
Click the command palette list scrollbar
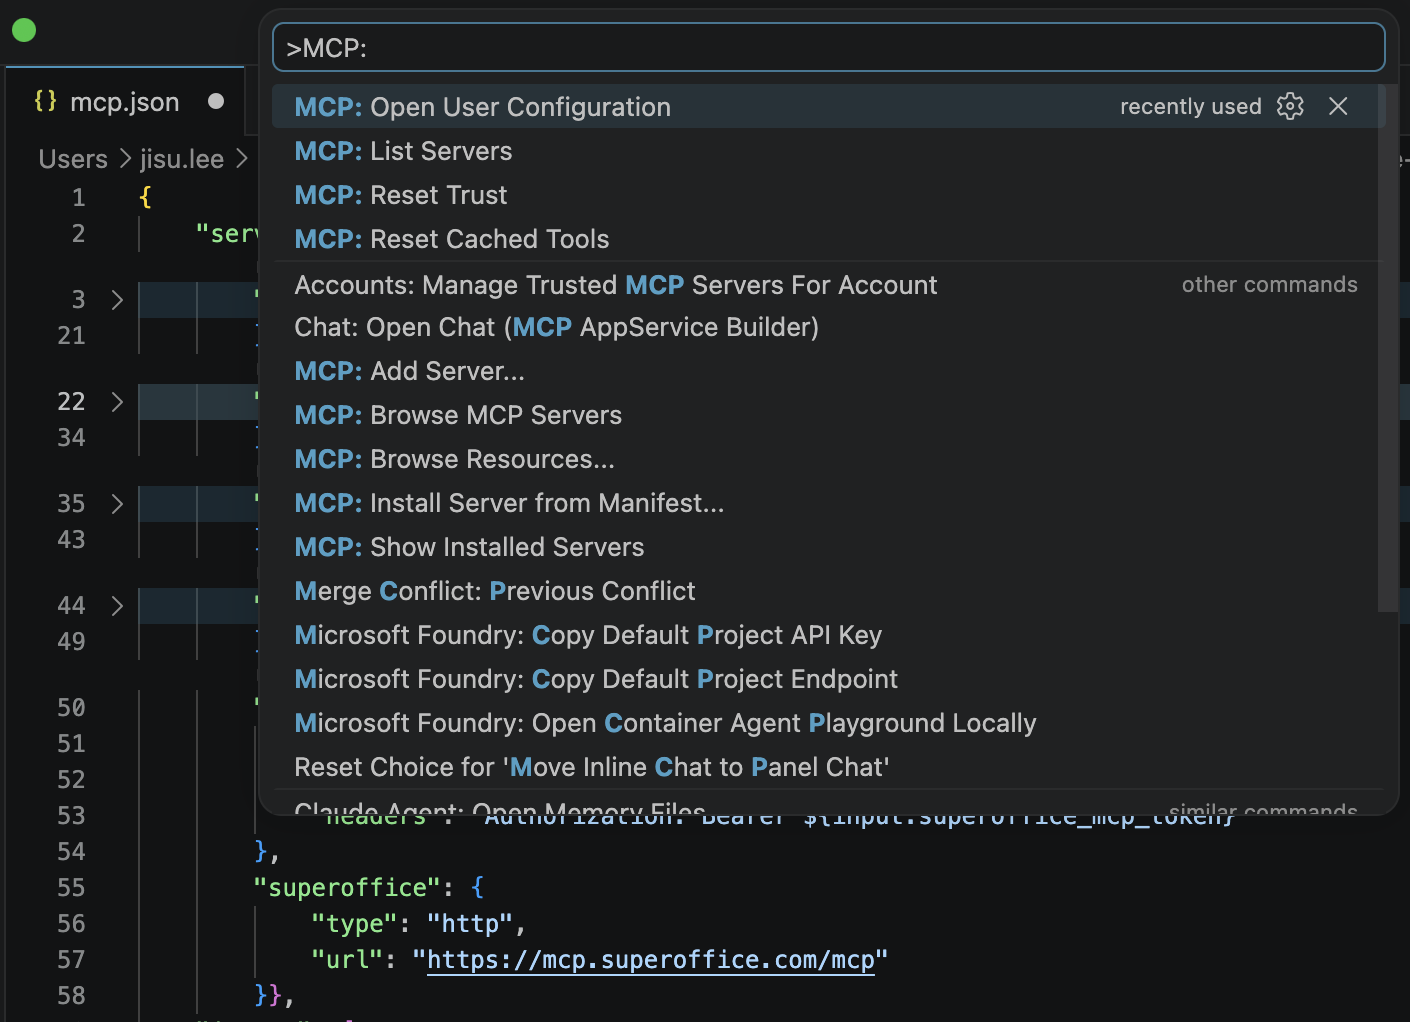[x=1387, y=348]
